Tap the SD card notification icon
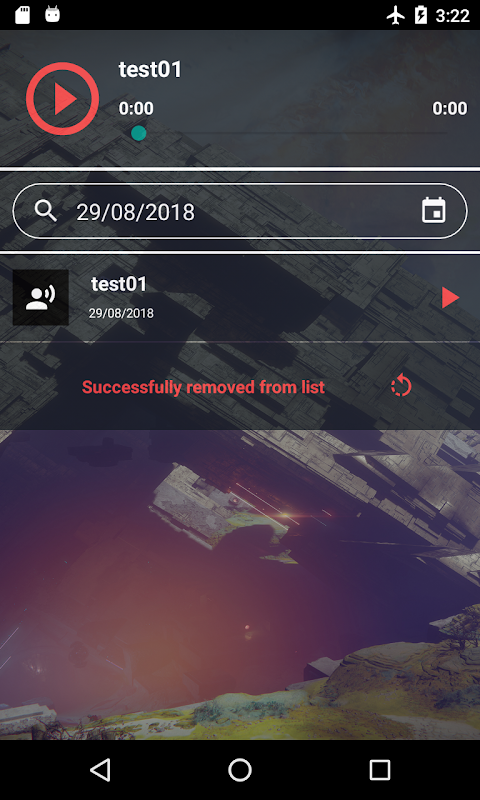The image size is (480, 800). [22, 15]
